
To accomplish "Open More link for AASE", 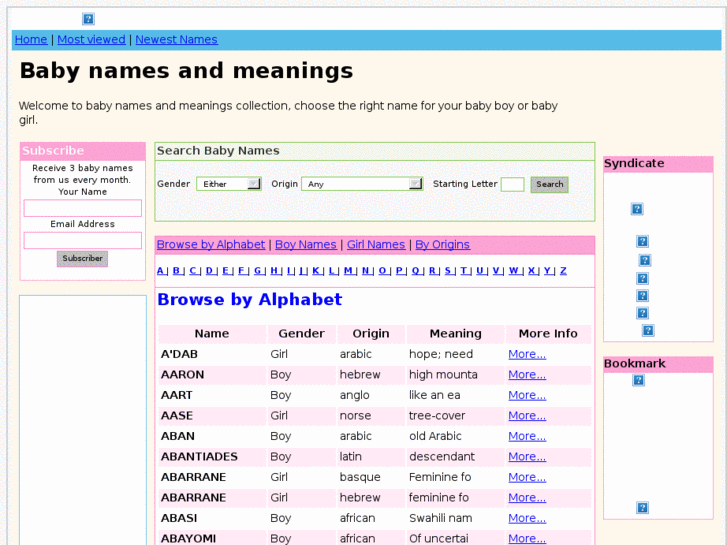I will click(x=527, y=415).
